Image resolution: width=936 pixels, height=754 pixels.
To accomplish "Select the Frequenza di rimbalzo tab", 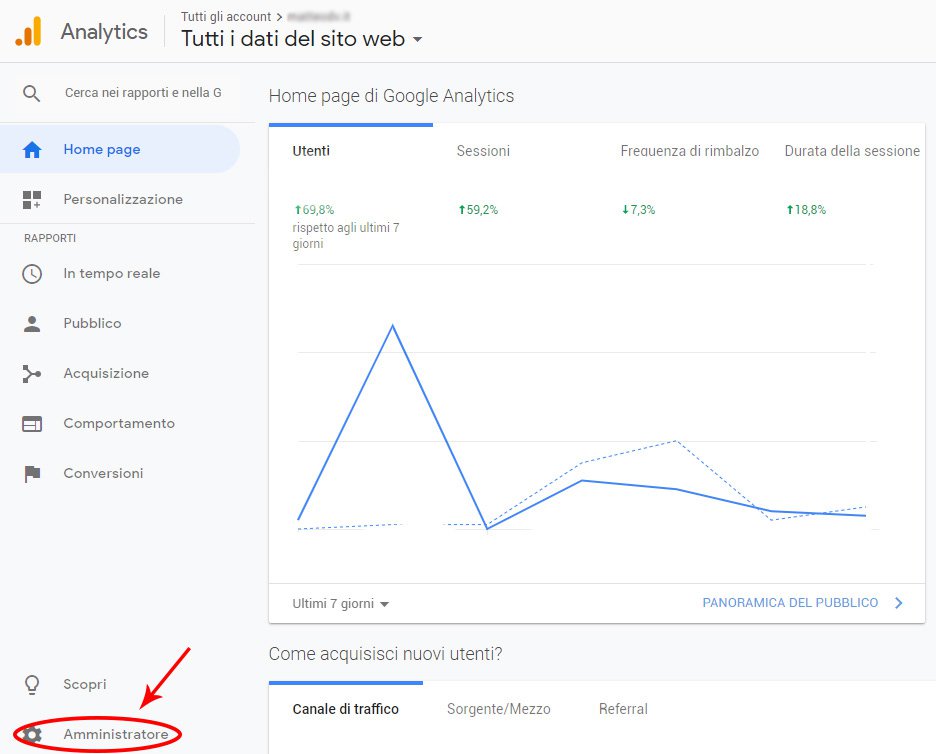I will (x=689, y=151).
